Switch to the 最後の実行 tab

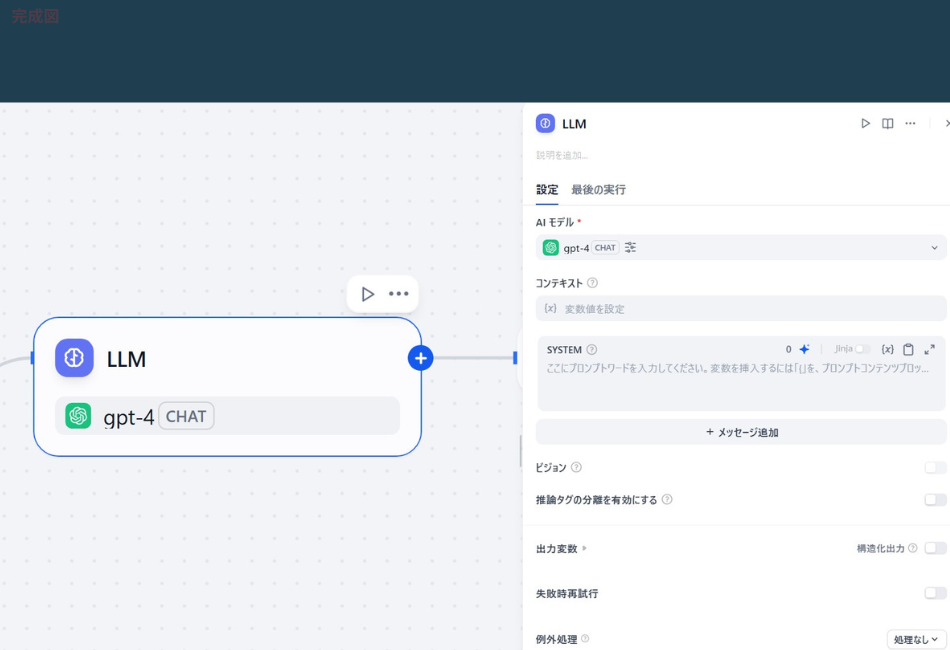tap(600, 189)
